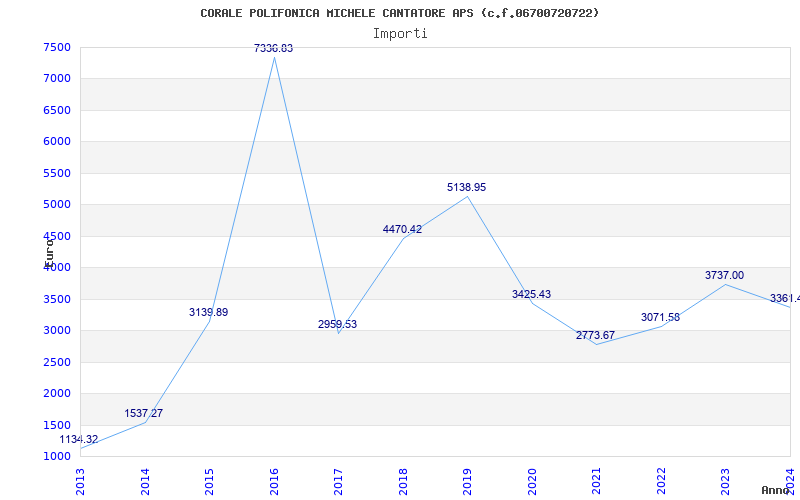Select the 7336.83 data label
This screenshot has height=500, width=800.
pyautogui.click(x=273, y=48)
